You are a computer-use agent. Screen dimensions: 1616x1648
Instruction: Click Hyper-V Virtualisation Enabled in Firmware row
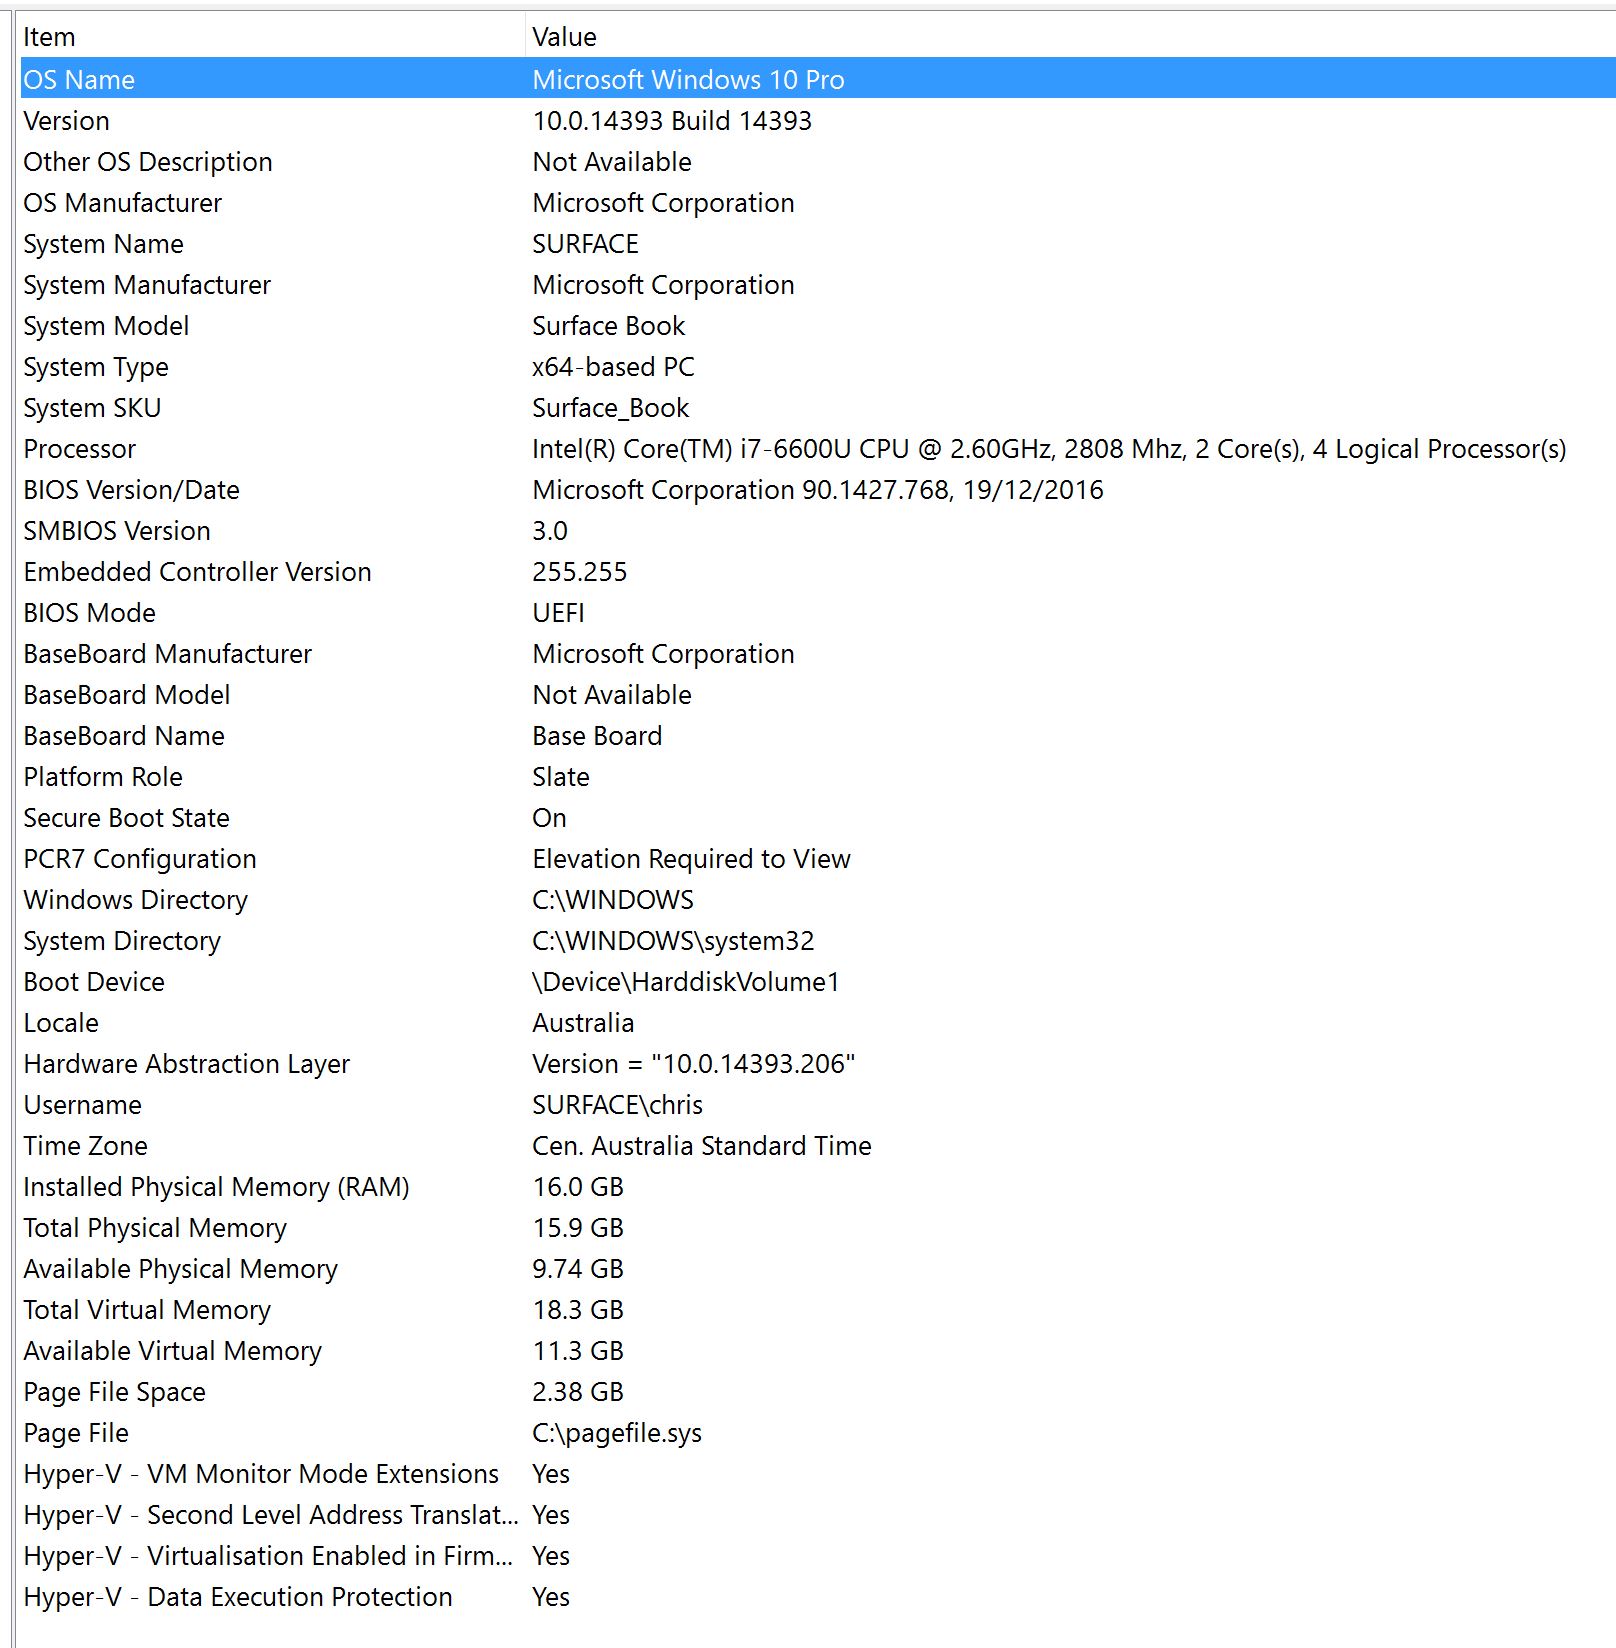pyautogui.click(x=818, y=1556)
